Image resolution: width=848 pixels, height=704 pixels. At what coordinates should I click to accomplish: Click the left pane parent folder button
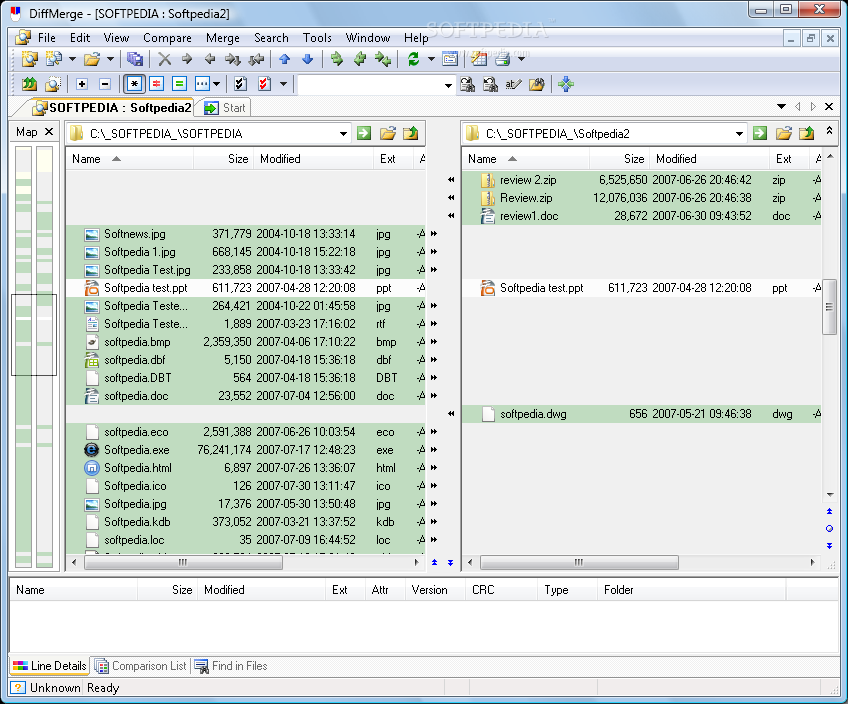(410, 133)
